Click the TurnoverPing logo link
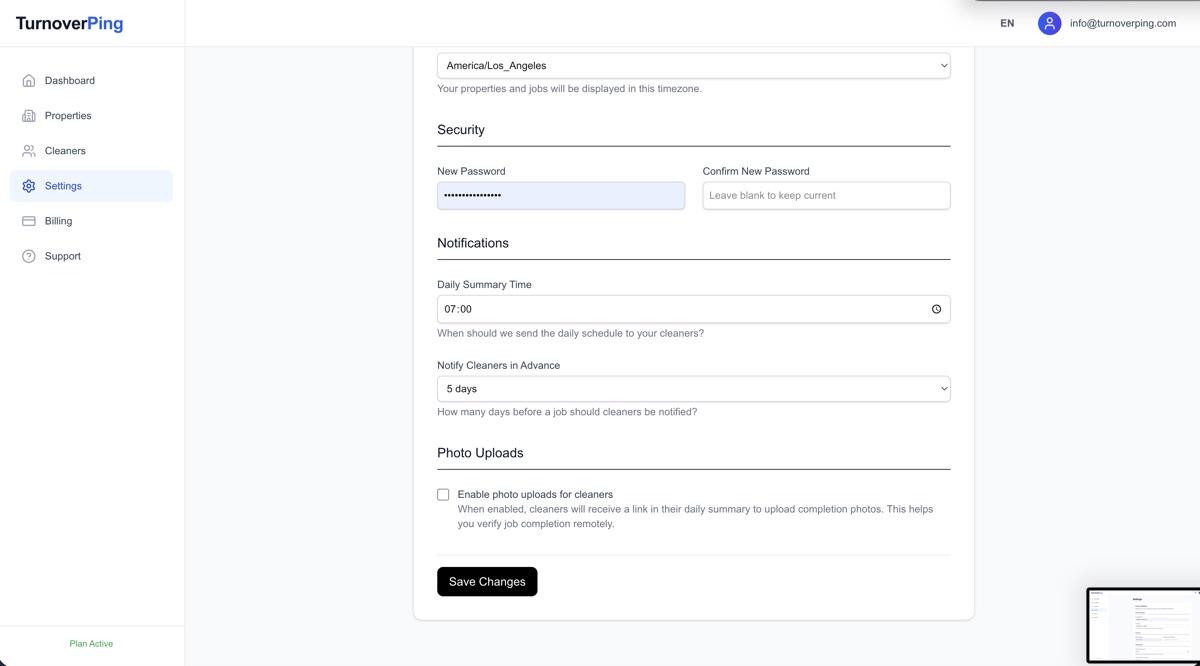1200x666 pixels. 69,24
